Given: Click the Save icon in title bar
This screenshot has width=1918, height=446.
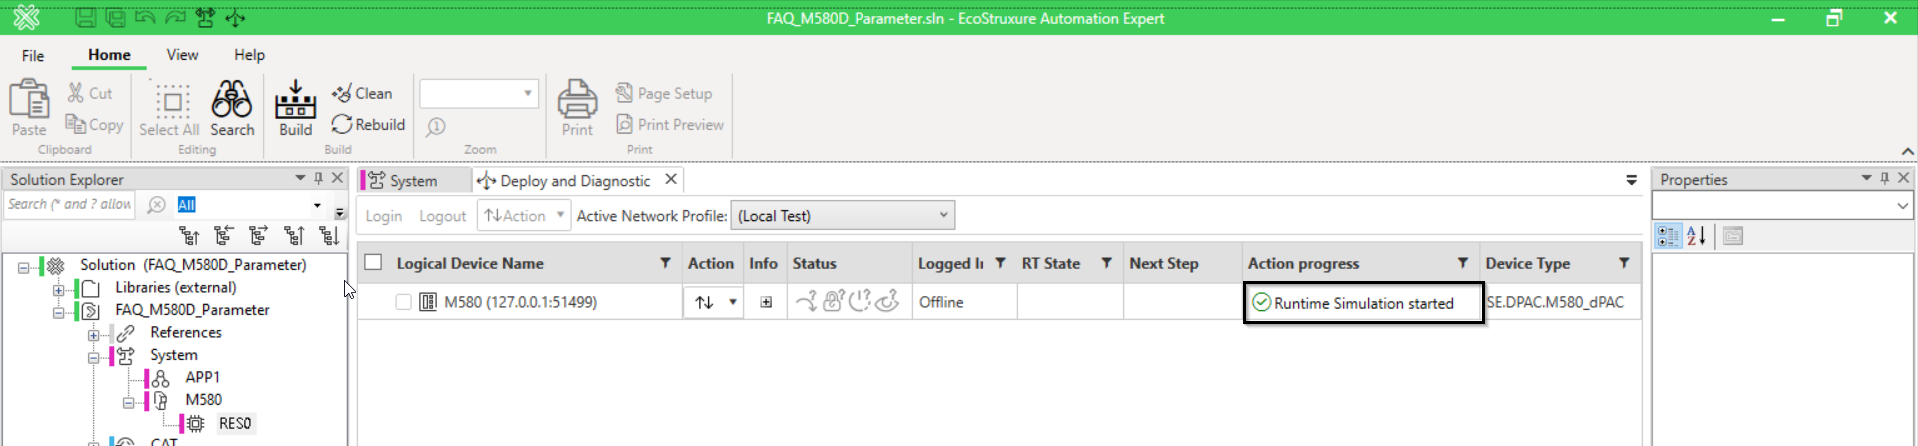Looking at the screenshot, I should pyautogui.click(x=85, y=18).
